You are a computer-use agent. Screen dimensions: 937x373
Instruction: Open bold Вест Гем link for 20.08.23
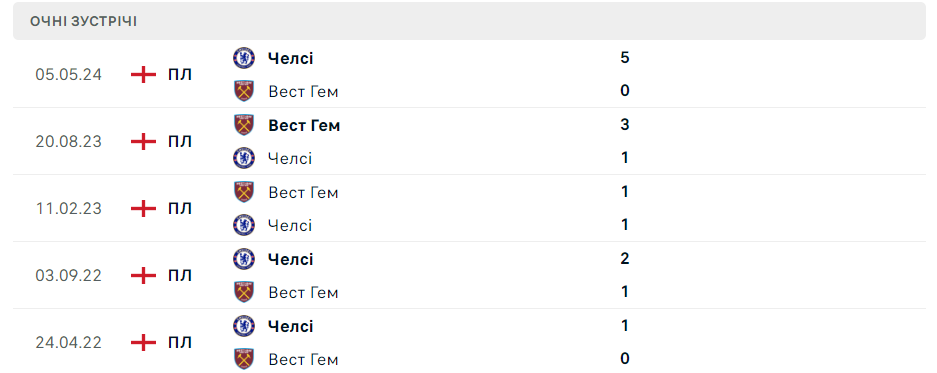pos(304,126)
